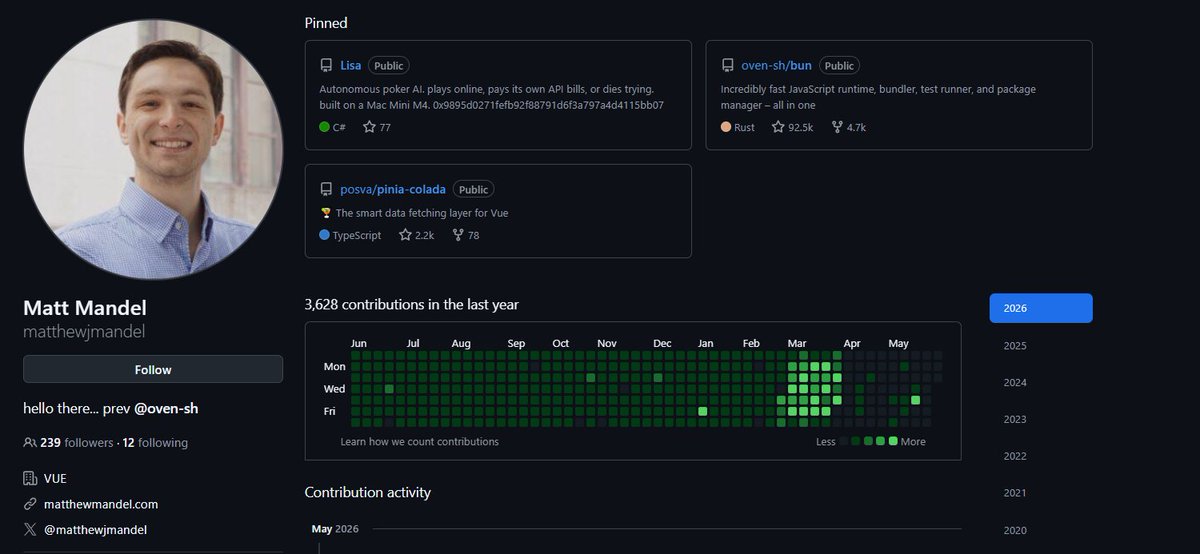This screenshot has width=1200, height=554.
Task: Select the 2026 contribution year
Action: [1041, 308]
